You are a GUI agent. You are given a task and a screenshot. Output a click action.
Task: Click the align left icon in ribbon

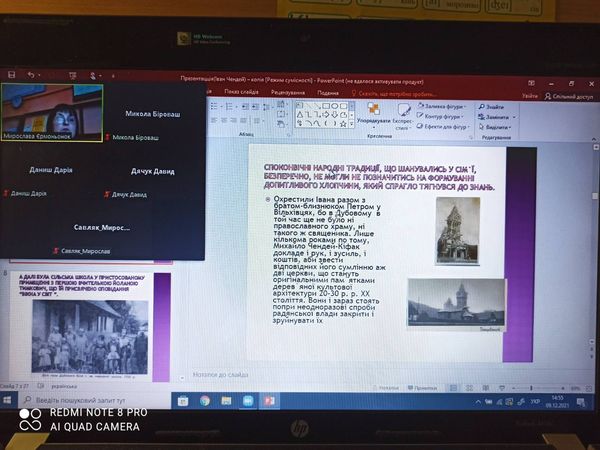click(214, 121)
